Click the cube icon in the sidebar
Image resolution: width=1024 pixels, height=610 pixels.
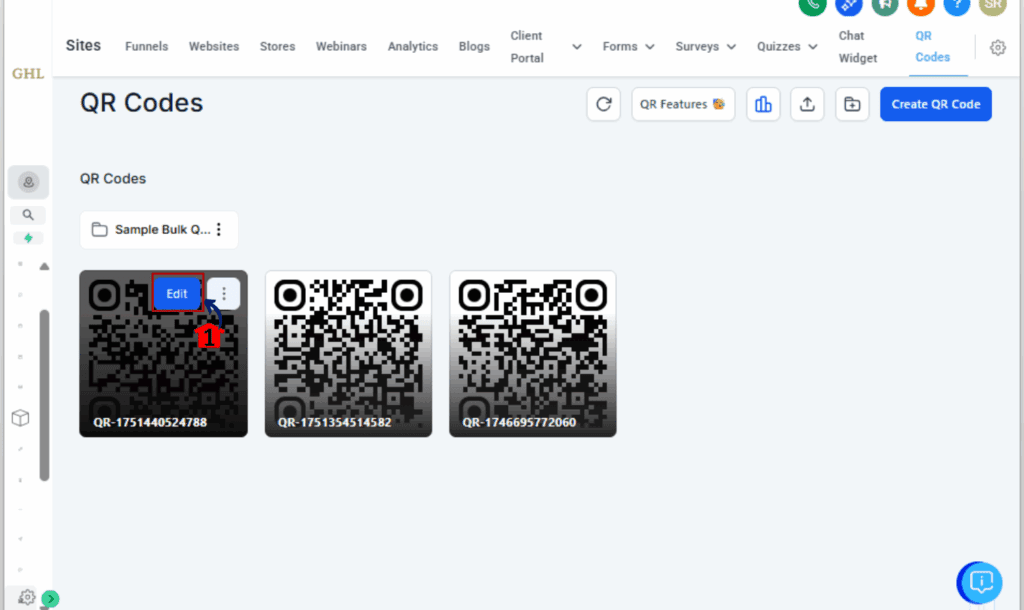(20, 417)
